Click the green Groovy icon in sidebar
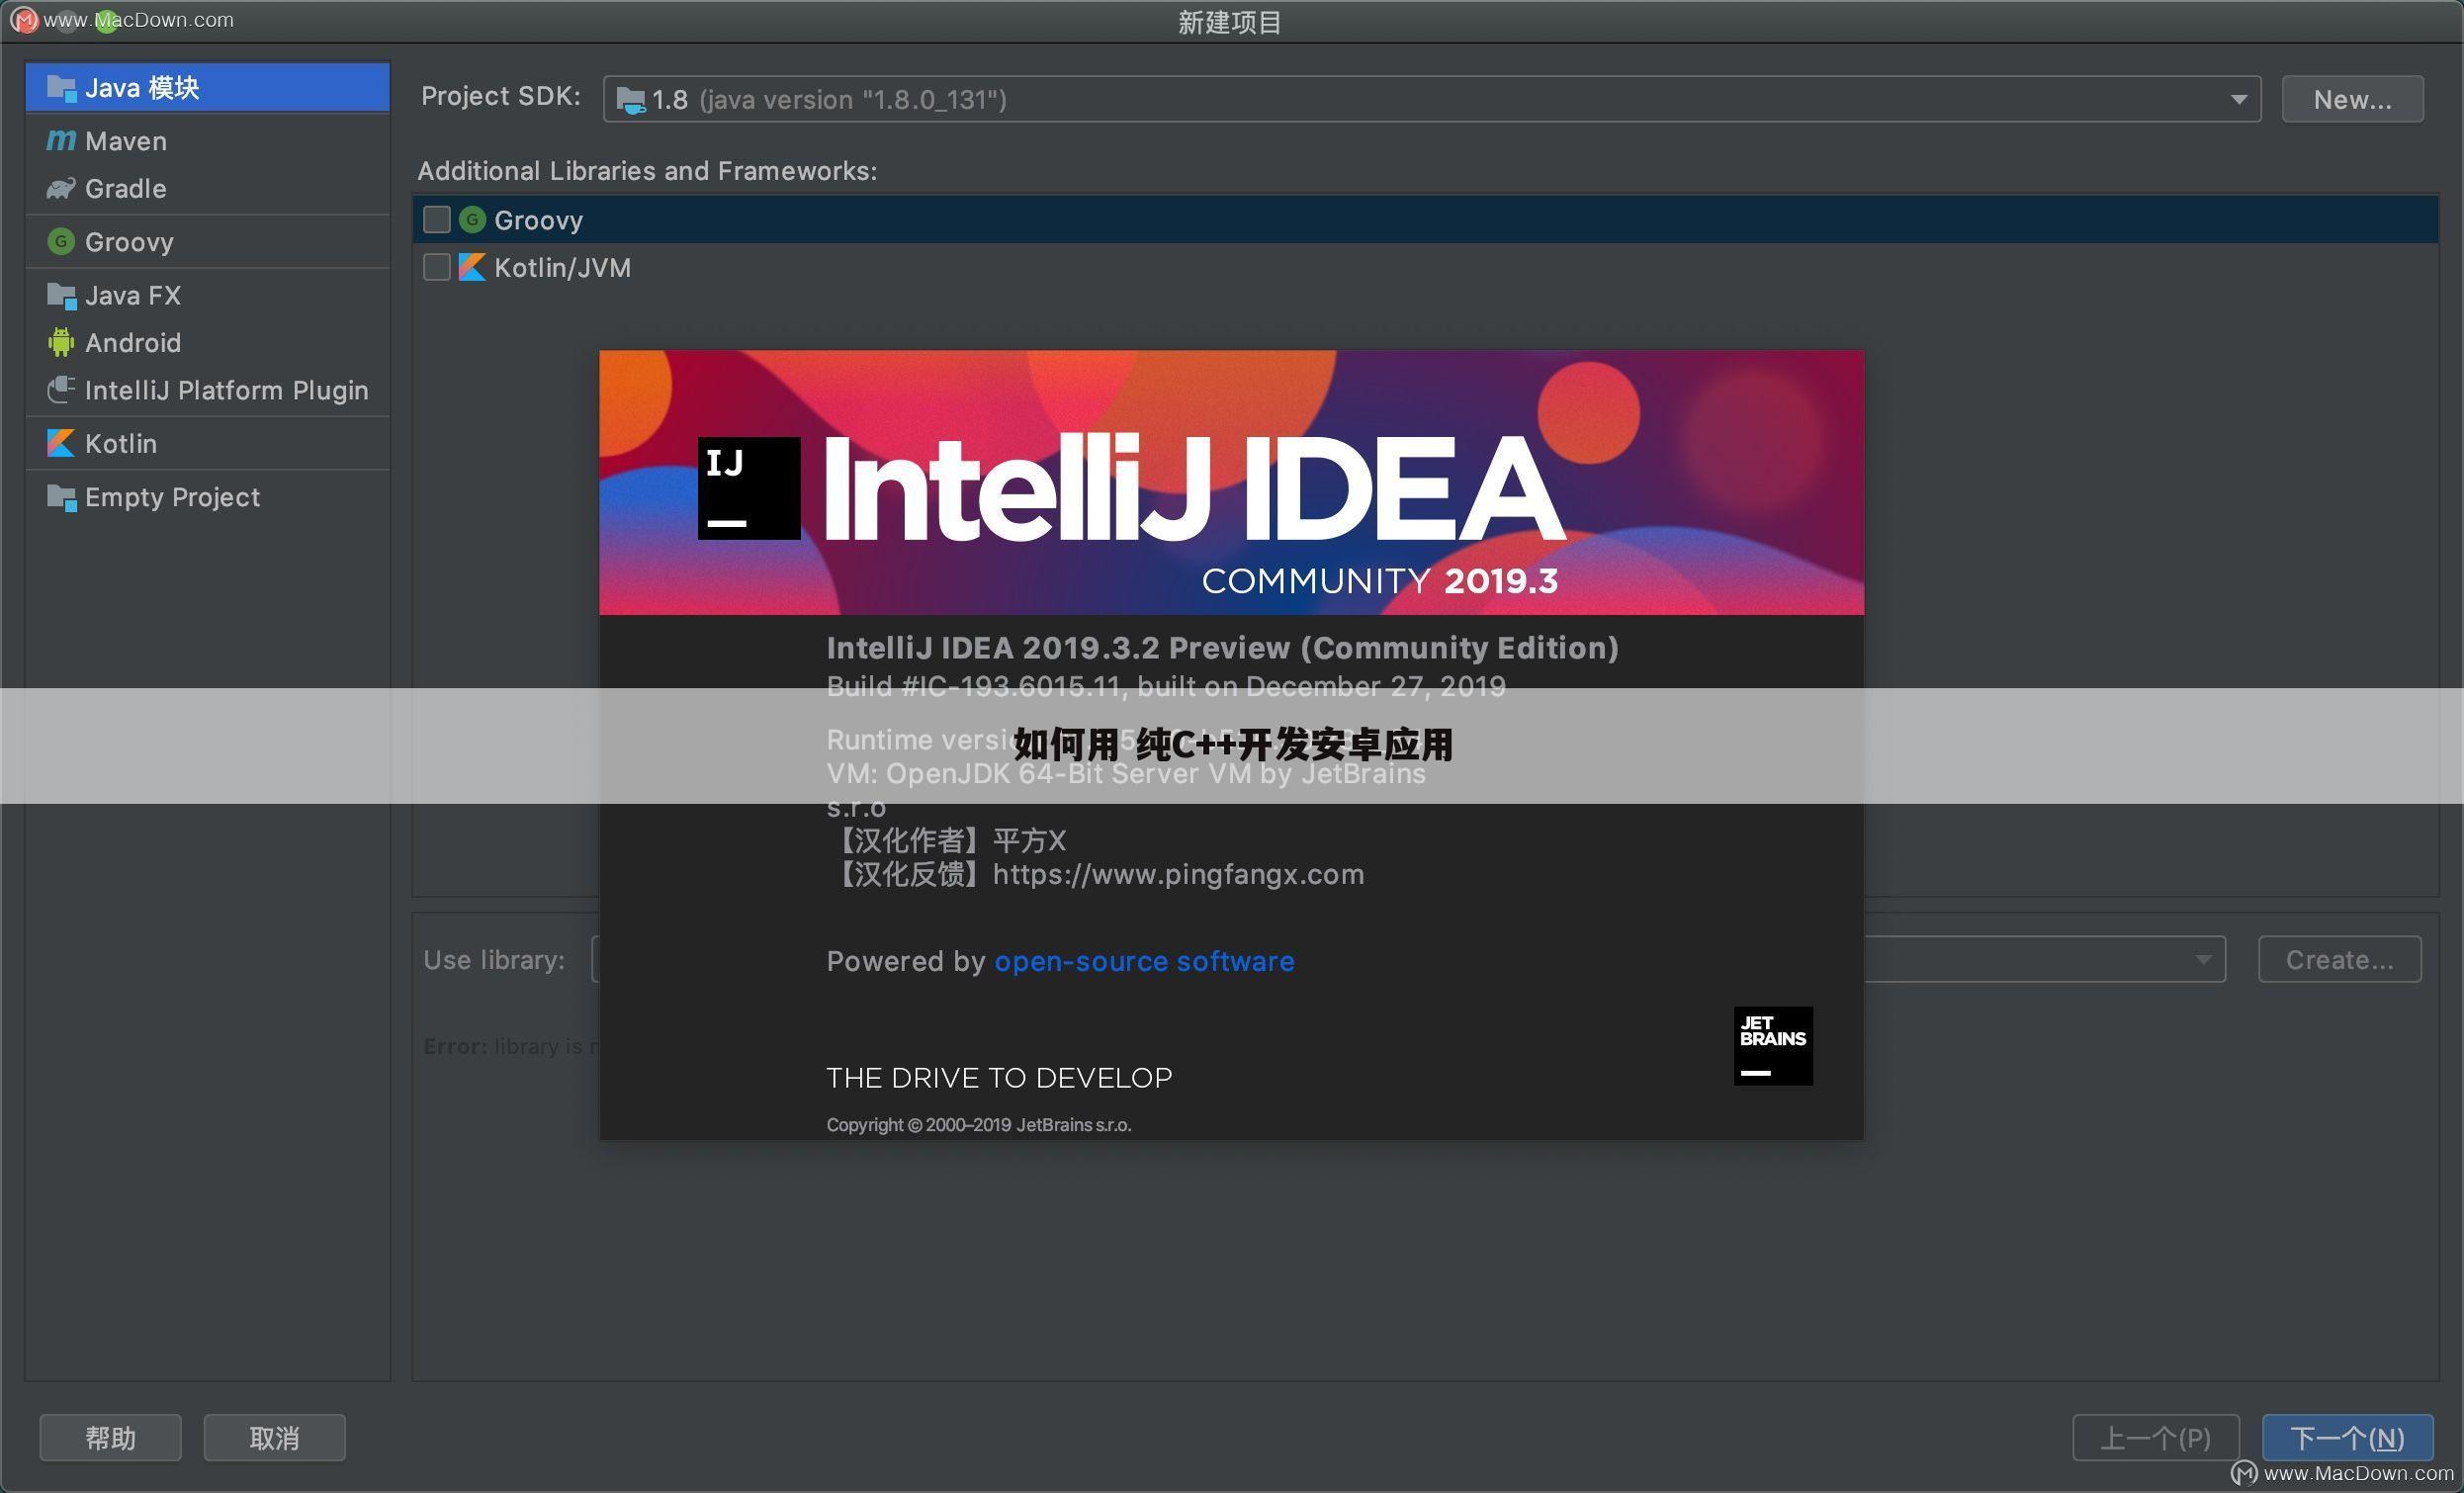Screen dimensions: 2464x1493 [x=61, y=242]
